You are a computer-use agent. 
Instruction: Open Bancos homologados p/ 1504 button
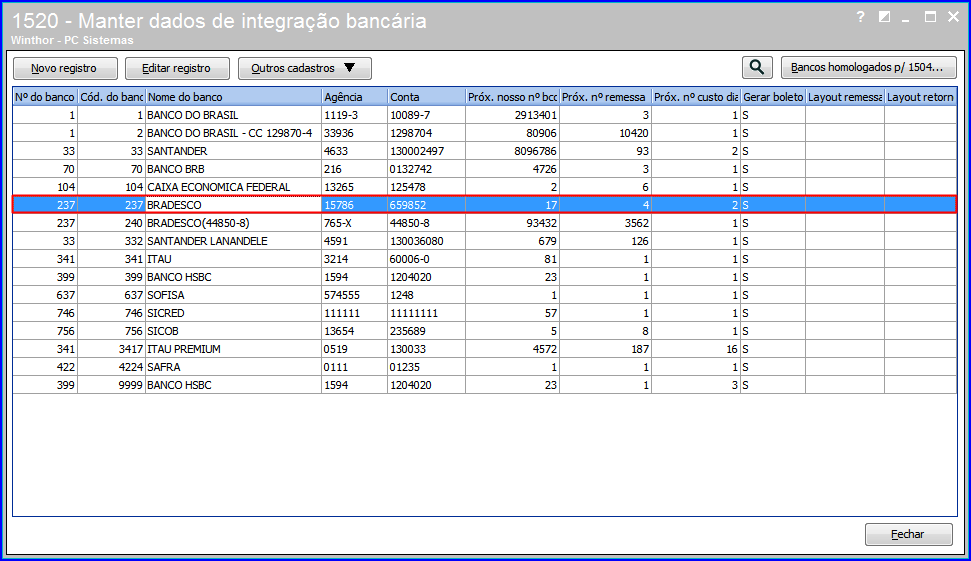click(869, 67)
